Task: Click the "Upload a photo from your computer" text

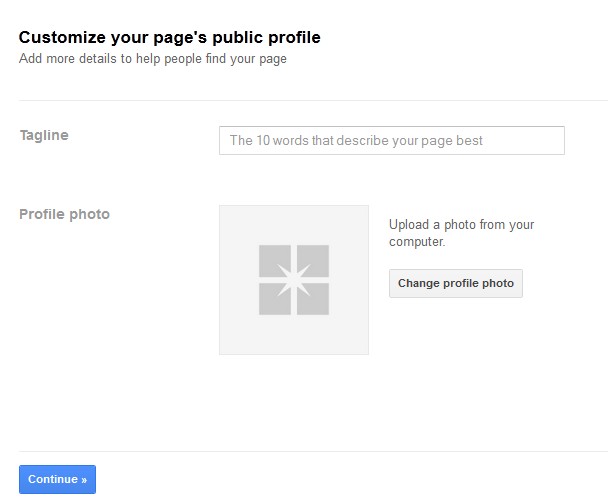Action: click(x=461, y=233)
